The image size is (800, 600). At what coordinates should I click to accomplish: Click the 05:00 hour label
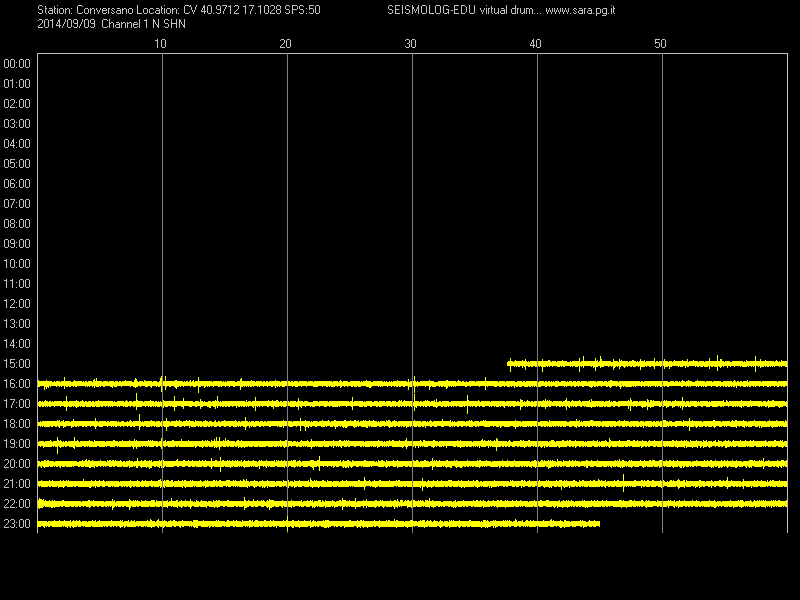click(x=17, y=164)
